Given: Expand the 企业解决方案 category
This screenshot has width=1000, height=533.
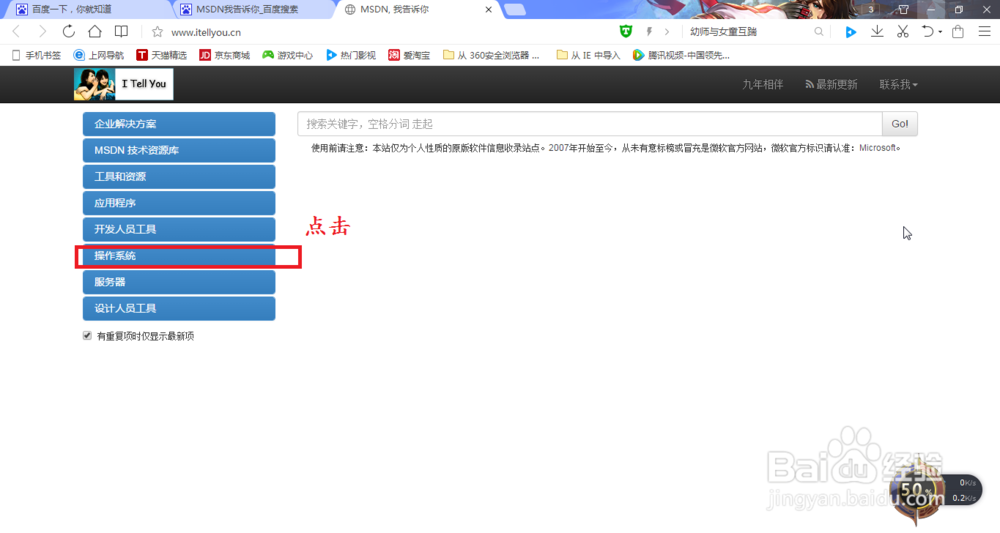Looking at the screenshot, I should [179, 124].
